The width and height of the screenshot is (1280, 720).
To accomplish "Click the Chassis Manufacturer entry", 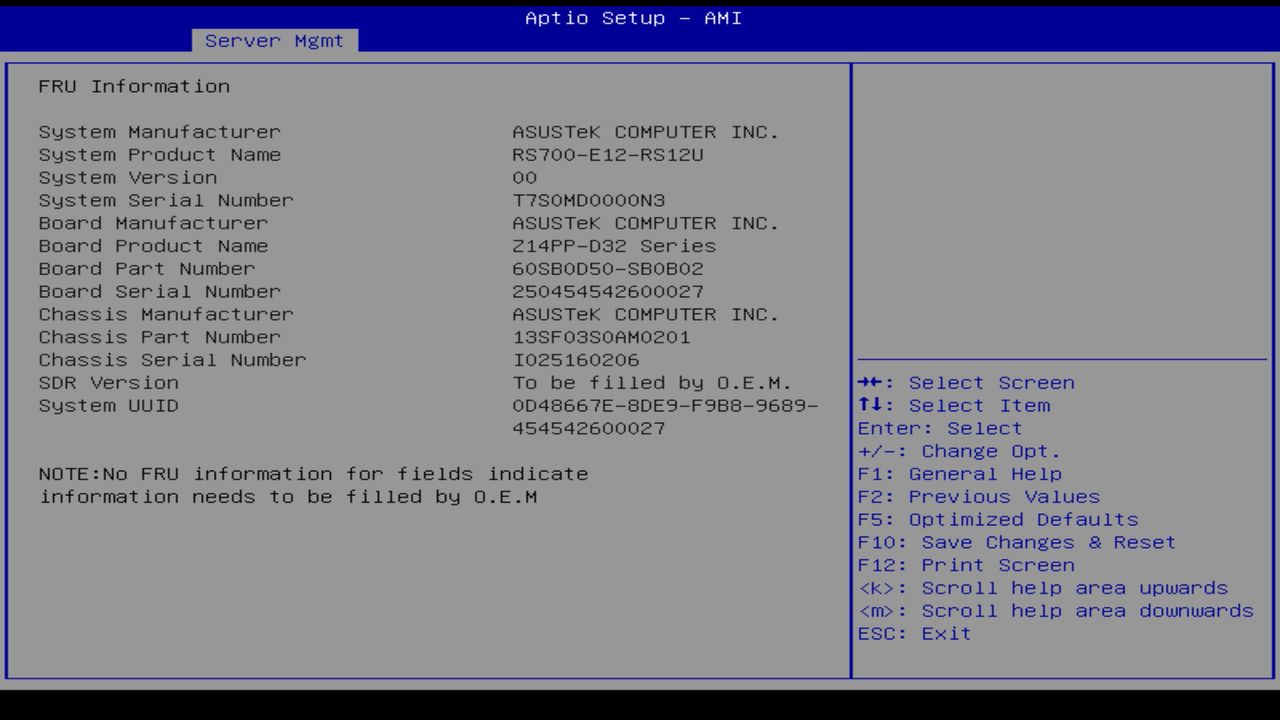I will [x=166, y=314].
